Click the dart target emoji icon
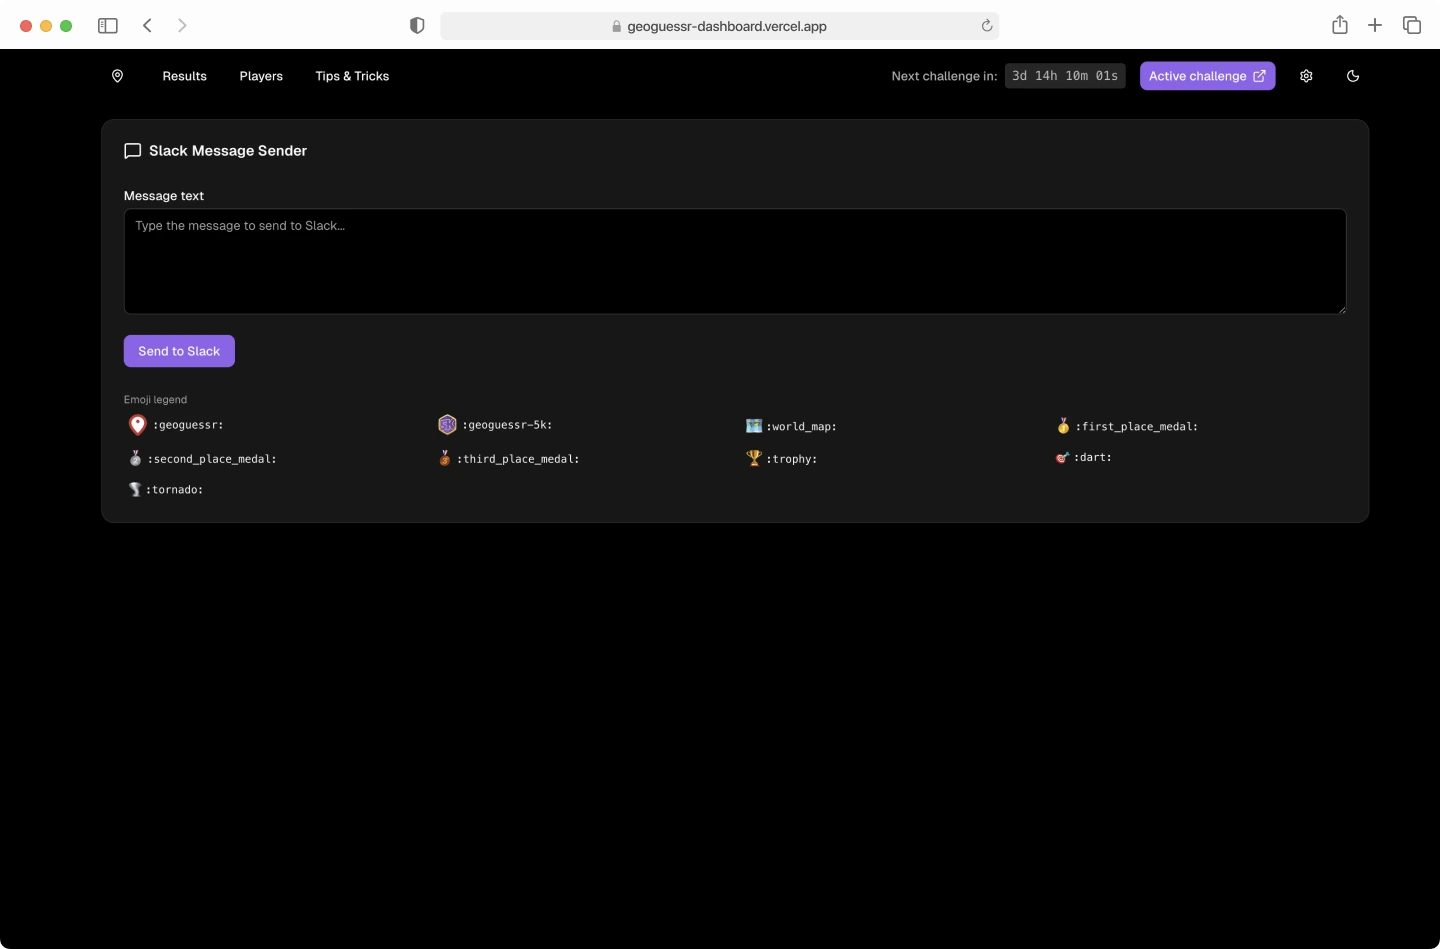The image size is (1440, 949). (1062, 457)
